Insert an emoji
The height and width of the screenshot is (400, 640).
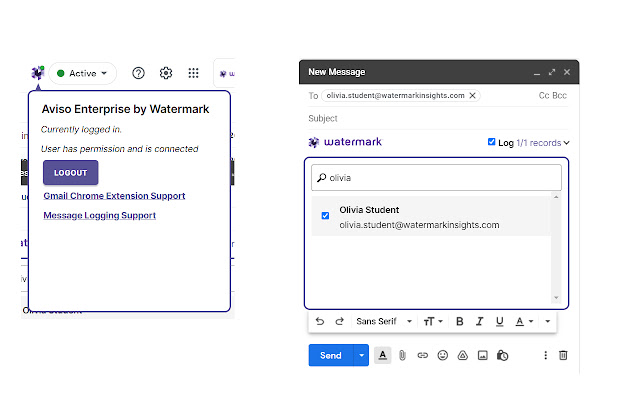[x=442, y=356]
